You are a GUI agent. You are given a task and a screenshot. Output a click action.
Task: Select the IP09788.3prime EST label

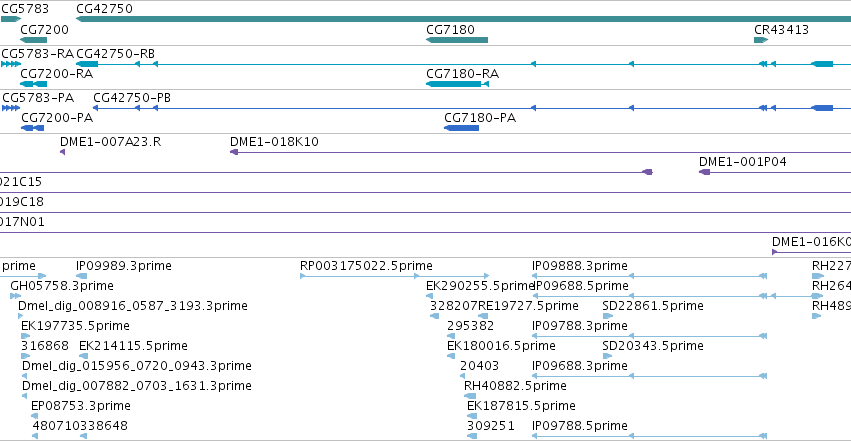580,326
